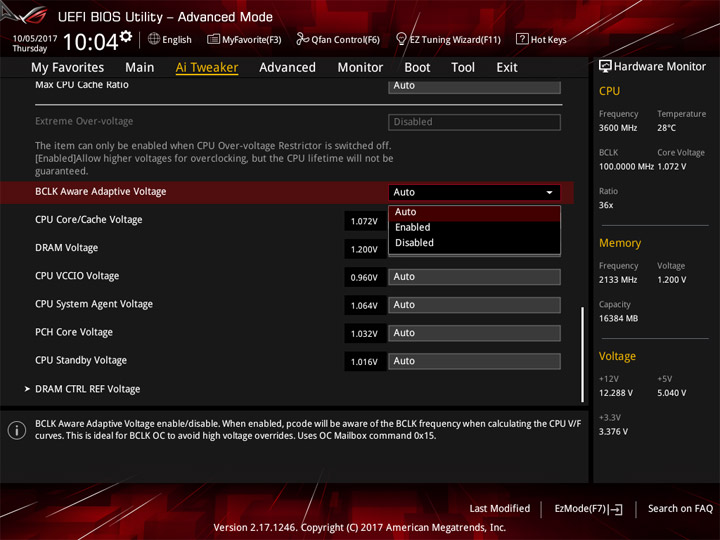Viewport: 720px width, 540px height.
Task: Switch to the Boot tab
Action: [417, 68]
